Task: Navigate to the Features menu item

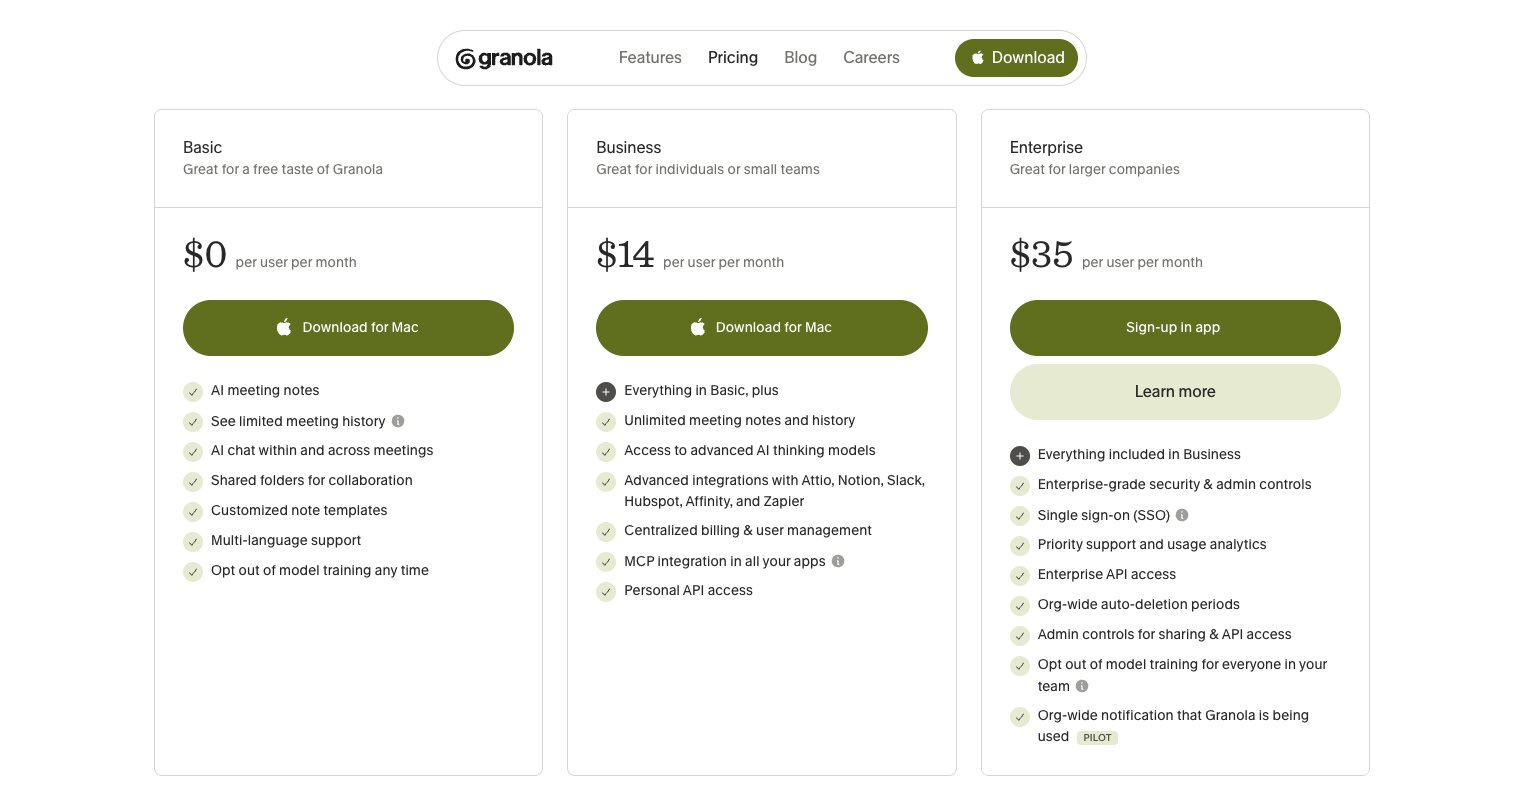Action: coord(650,58)
